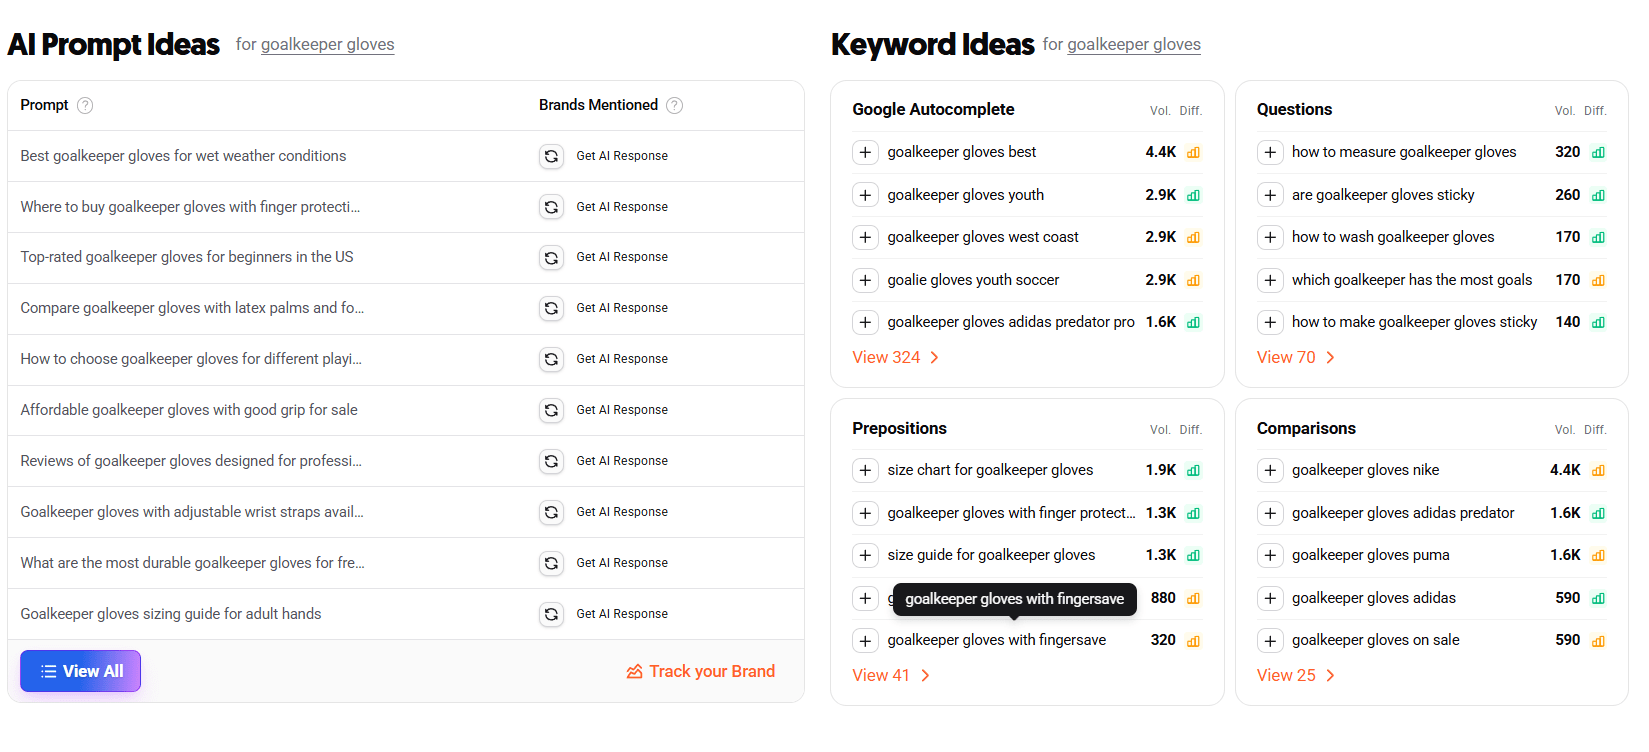
Task: Open Track your Brand
Action: coord(700,671)
